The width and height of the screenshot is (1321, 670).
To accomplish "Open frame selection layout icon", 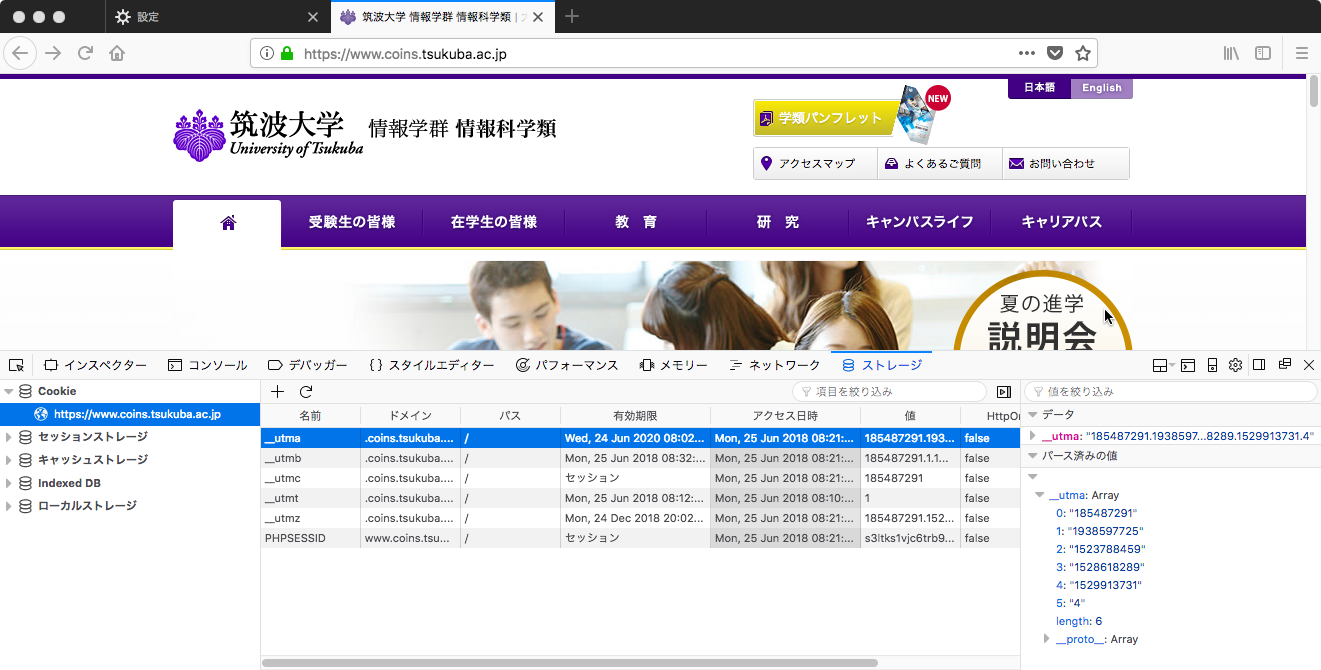I will pos(1163,365).
